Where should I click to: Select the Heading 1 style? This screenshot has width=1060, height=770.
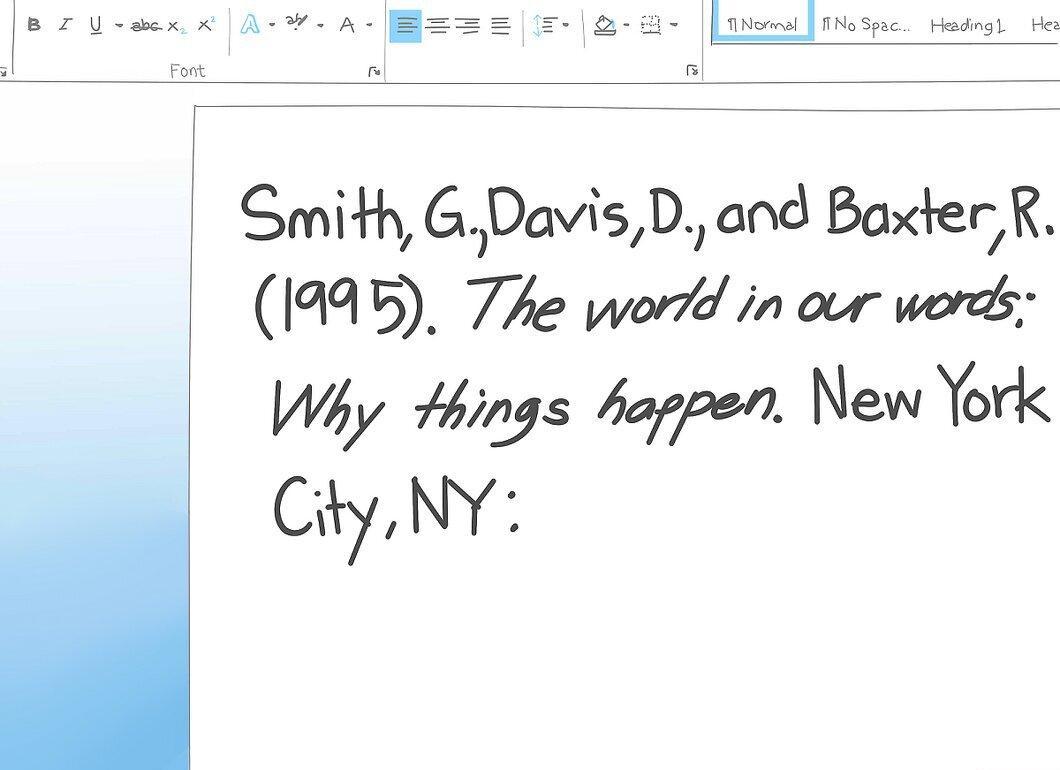(967, 26)
